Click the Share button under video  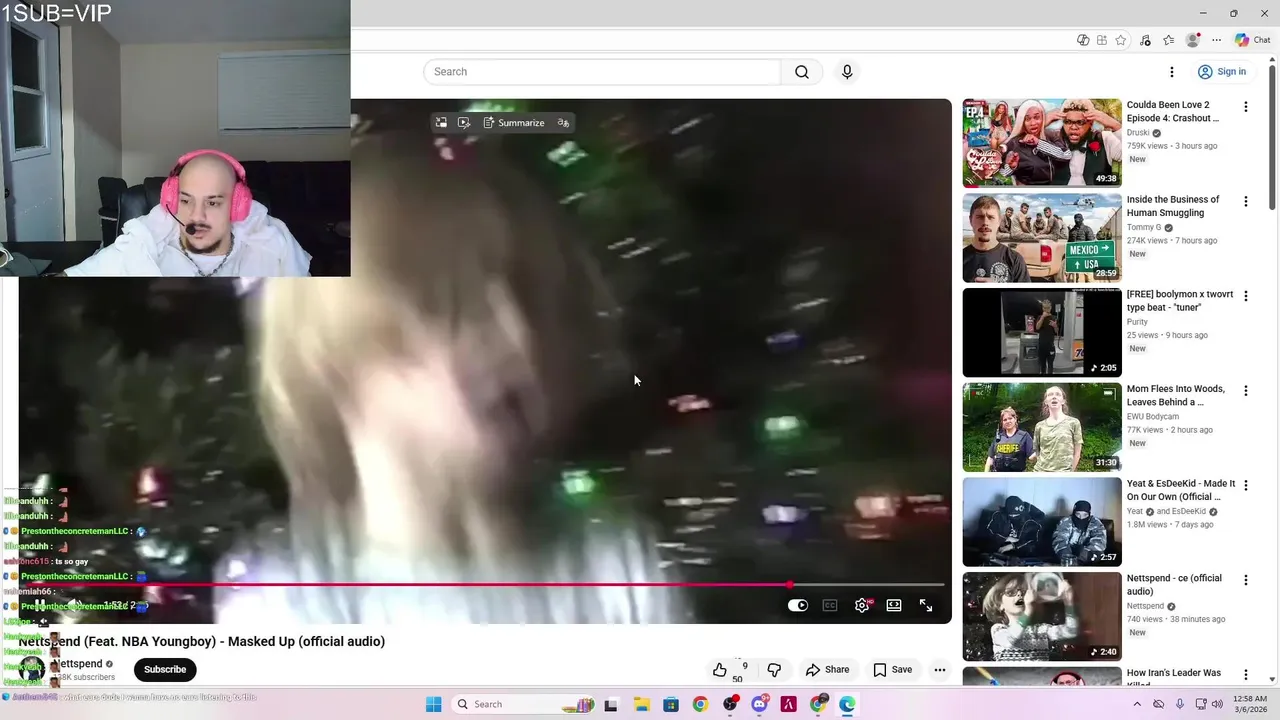(827, 670)
